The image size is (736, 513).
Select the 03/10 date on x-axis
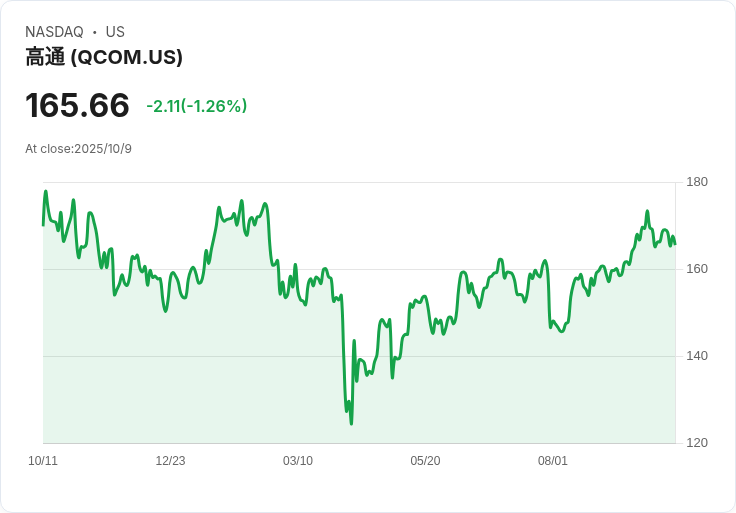298,461
